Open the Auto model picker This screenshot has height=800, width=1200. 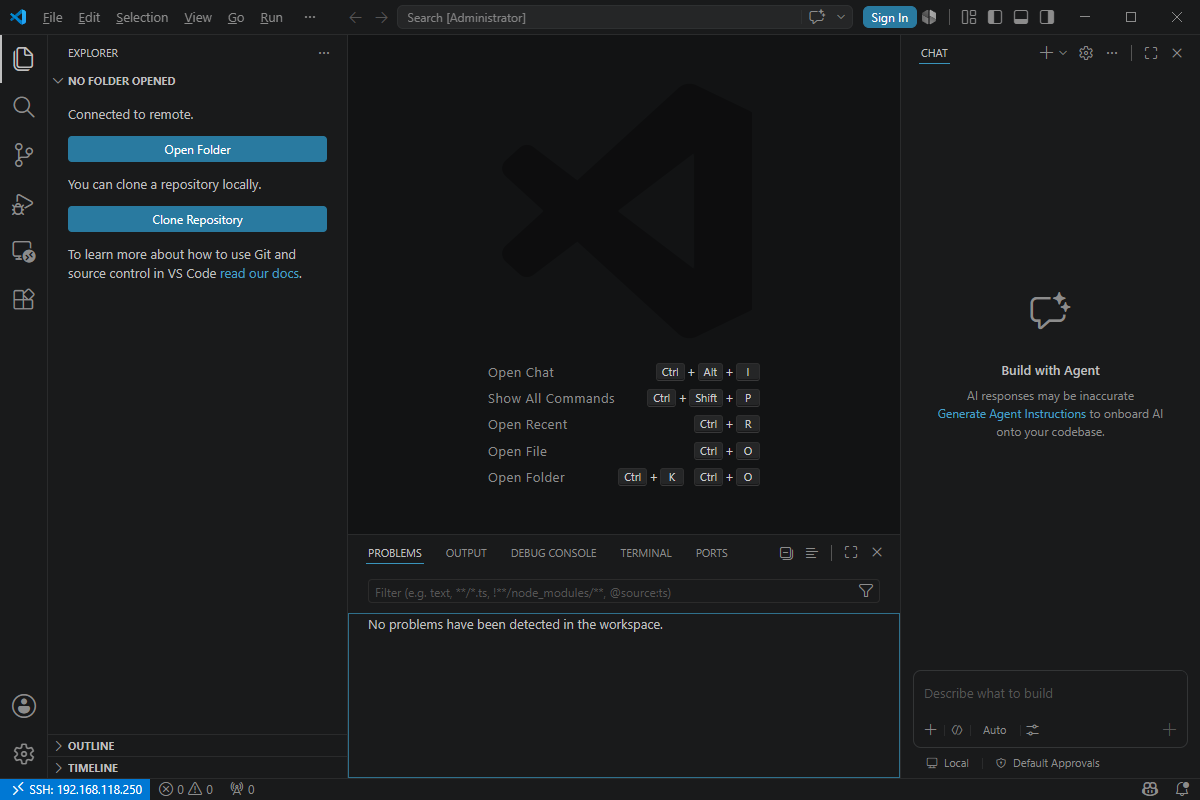point(995,730)
